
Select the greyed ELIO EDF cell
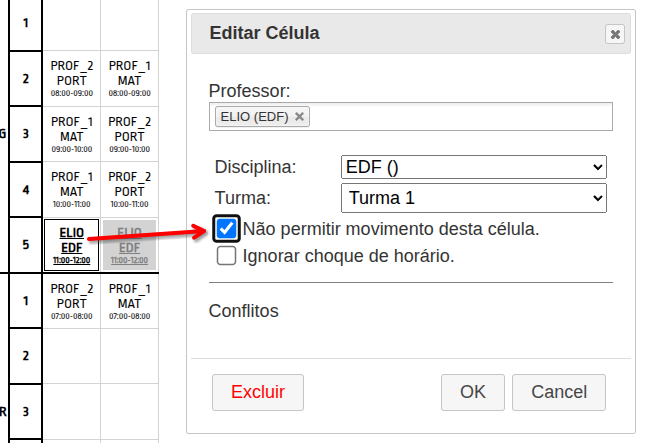pyautogui.click(x=129, y=245)
